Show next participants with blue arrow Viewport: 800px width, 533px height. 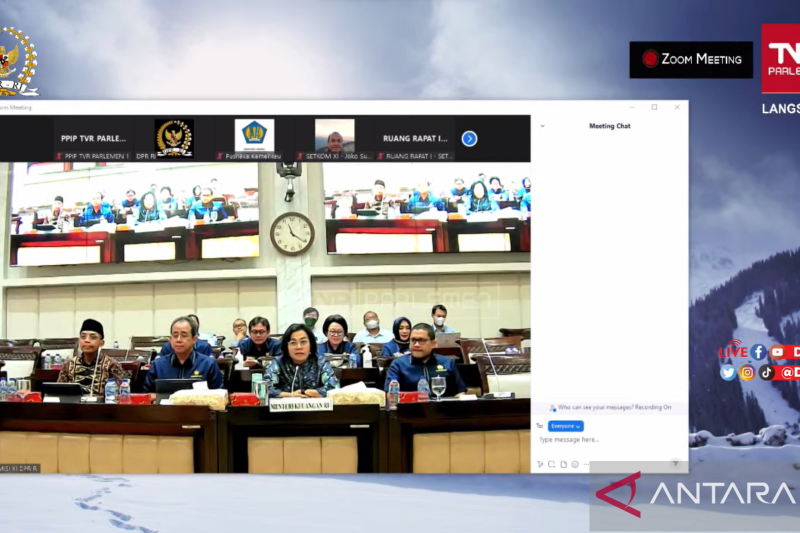click(x=469, y=139)
